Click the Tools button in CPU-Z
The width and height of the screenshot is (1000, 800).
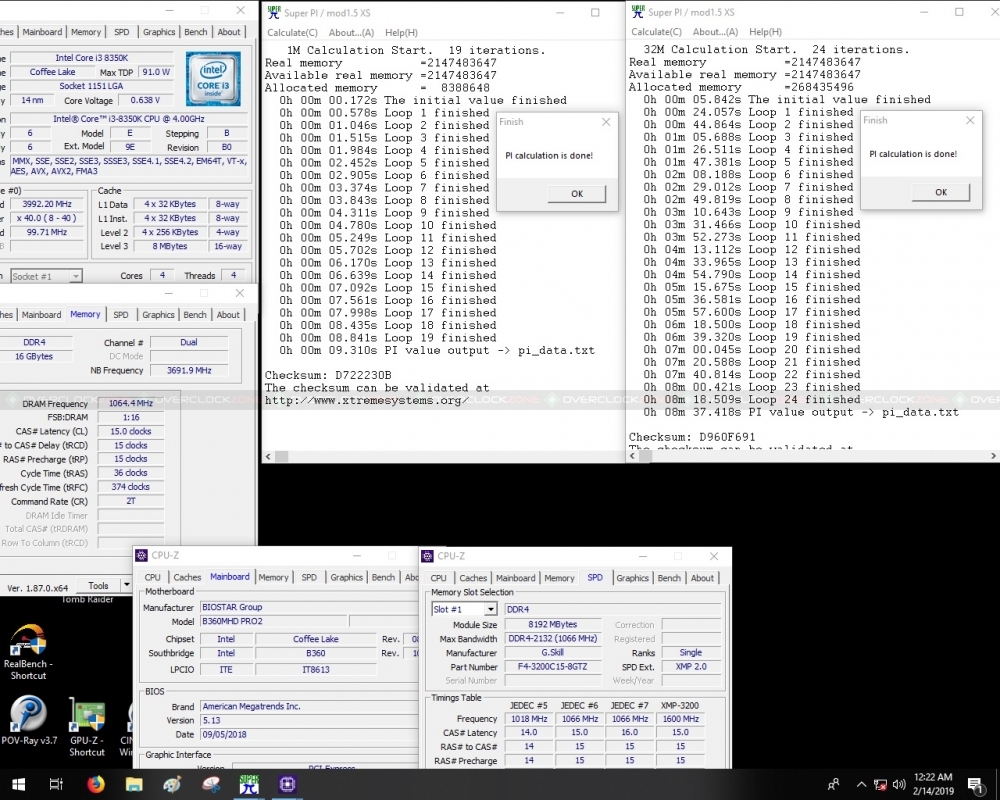(x=98, y=585)
